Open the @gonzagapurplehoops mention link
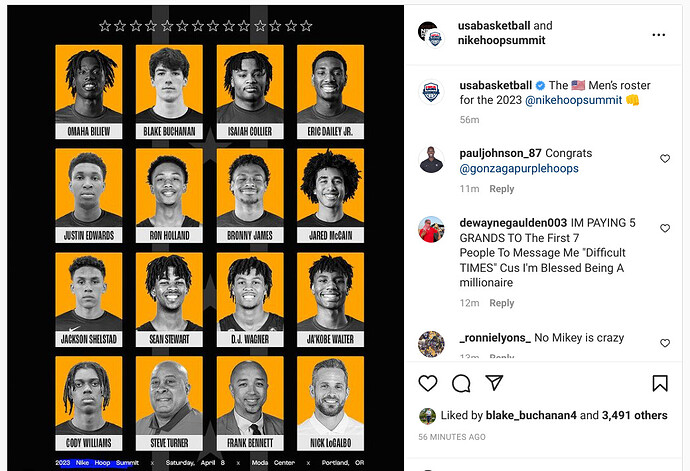This screenshot has height=471, width=690. point(519,169)
